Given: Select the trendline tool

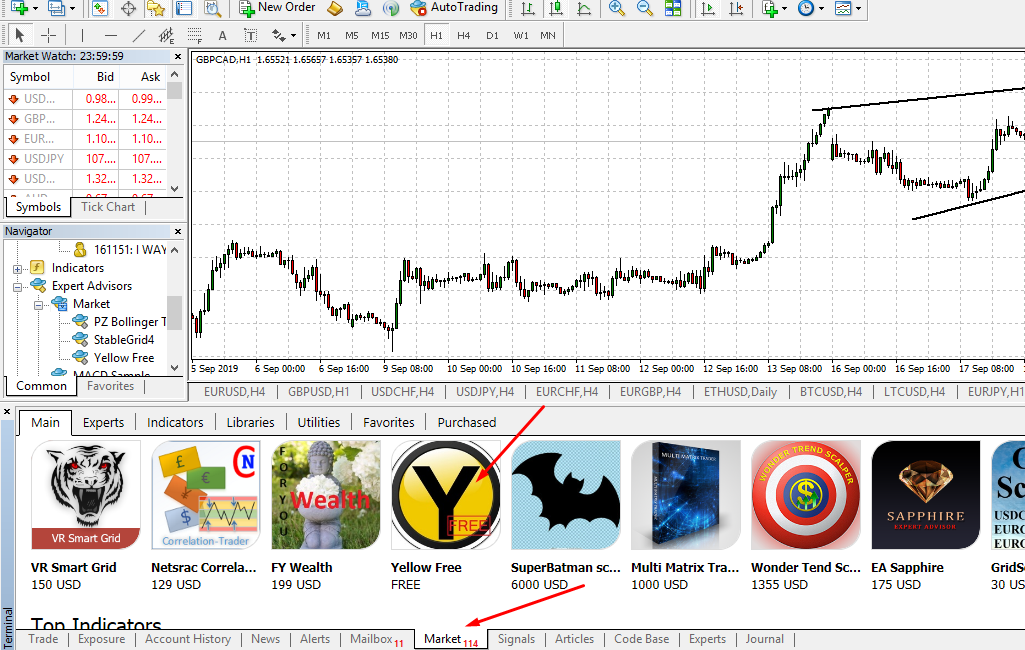Looking at the screenshot, I should point(139,35).
